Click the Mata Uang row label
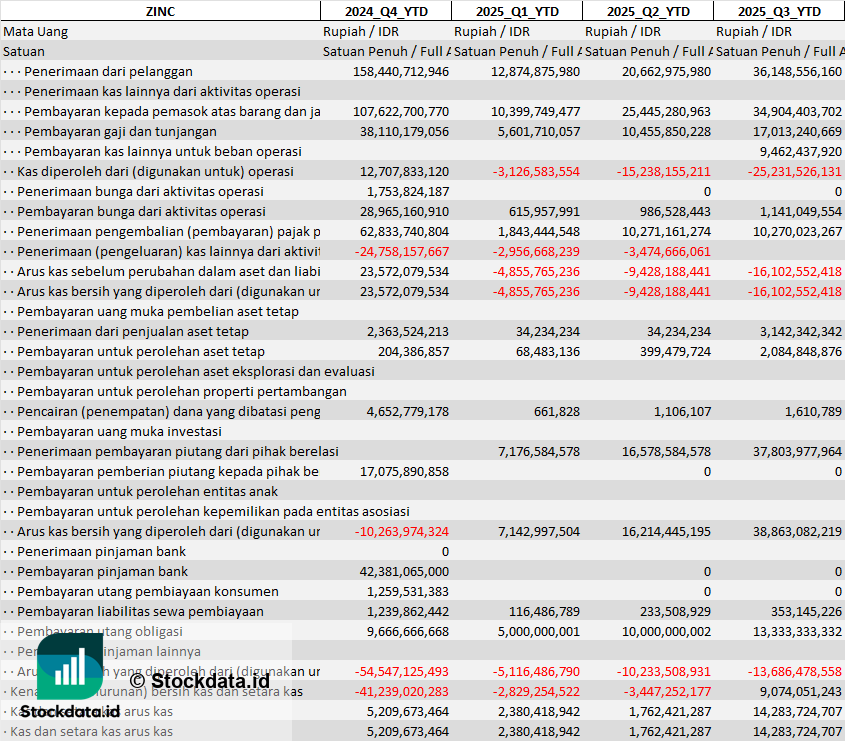This screenshot has width=845, height=741. pyautogui.click(x=36, y=32)
